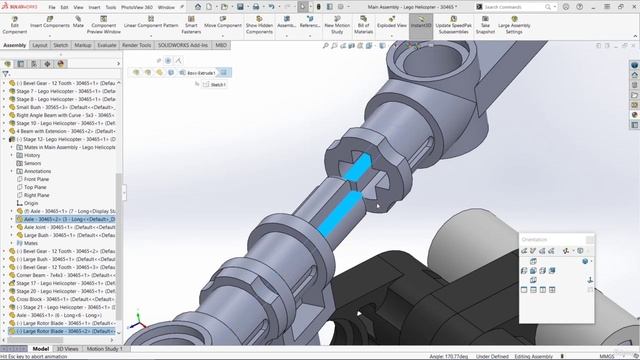The height and width of the screenshot is (360, 640).
Task: Select the Mate tool
Action: point(78,22)
